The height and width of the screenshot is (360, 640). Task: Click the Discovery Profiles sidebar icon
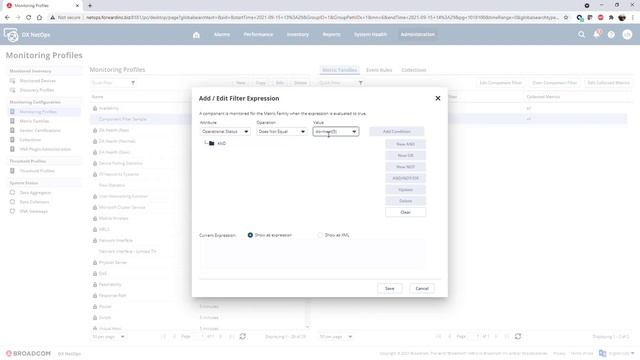coord(12,90)
